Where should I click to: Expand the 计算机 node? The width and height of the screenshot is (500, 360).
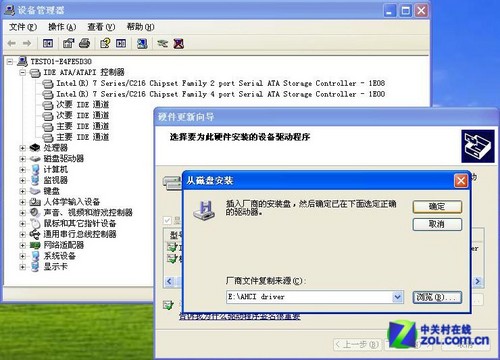pos(22,169)
